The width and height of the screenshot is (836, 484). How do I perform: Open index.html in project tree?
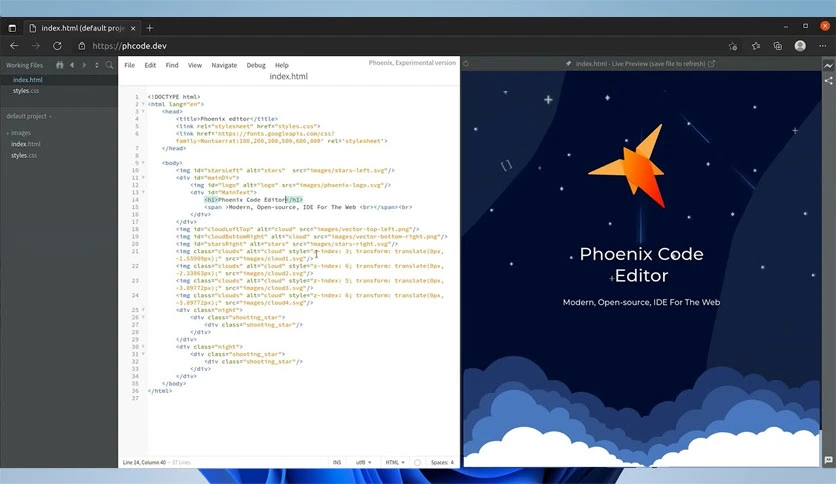pos(26,144)
